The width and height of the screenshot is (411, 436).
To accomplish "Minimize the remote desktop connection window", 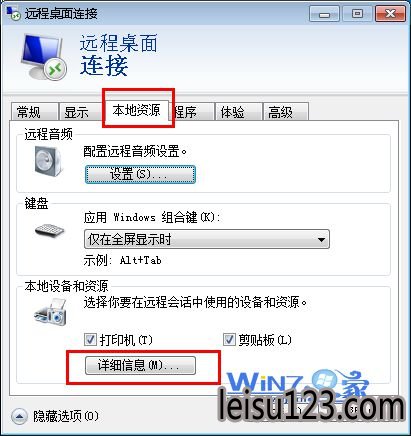I will pos(324,14).
